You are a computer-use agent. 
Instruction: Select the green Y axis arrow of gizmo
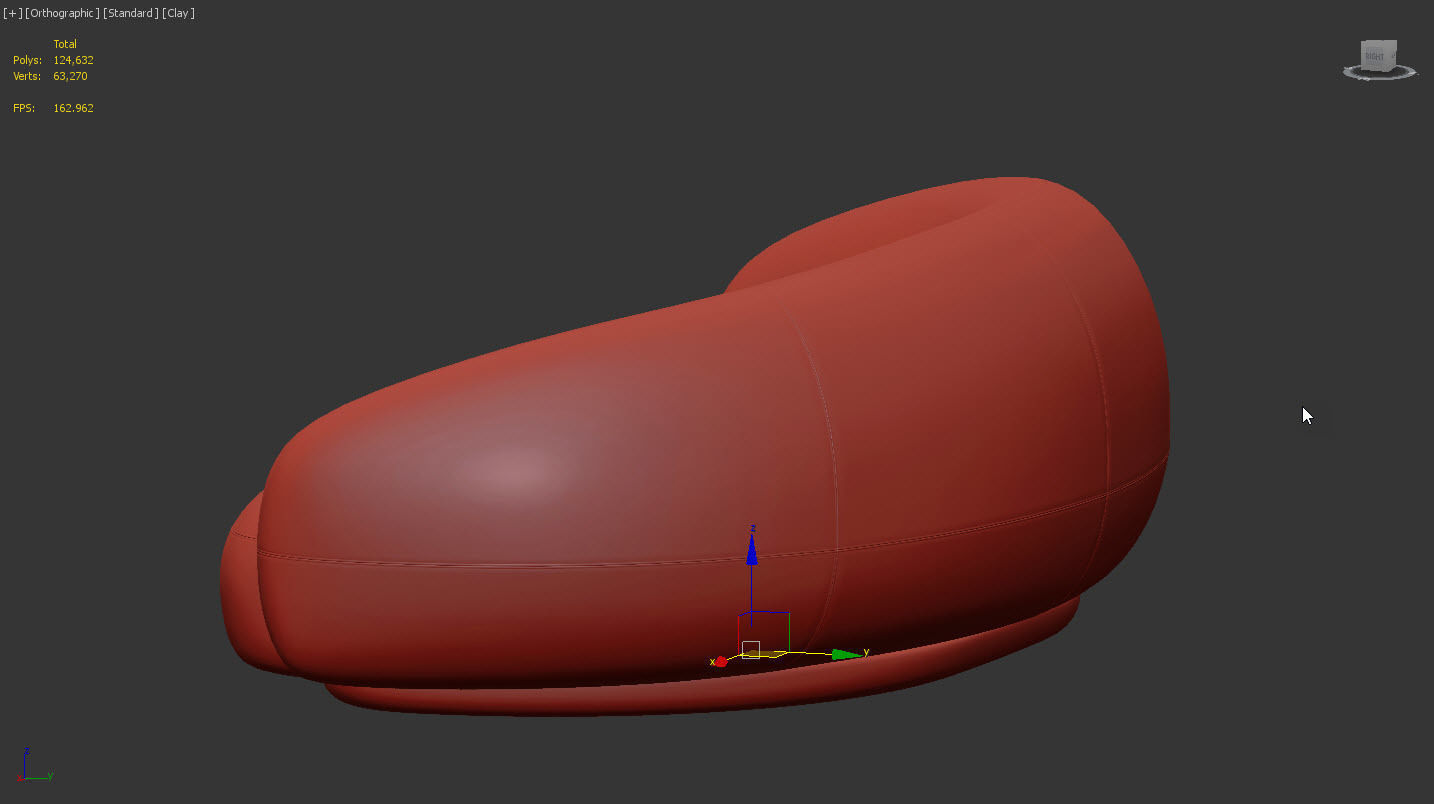[848, 654]
